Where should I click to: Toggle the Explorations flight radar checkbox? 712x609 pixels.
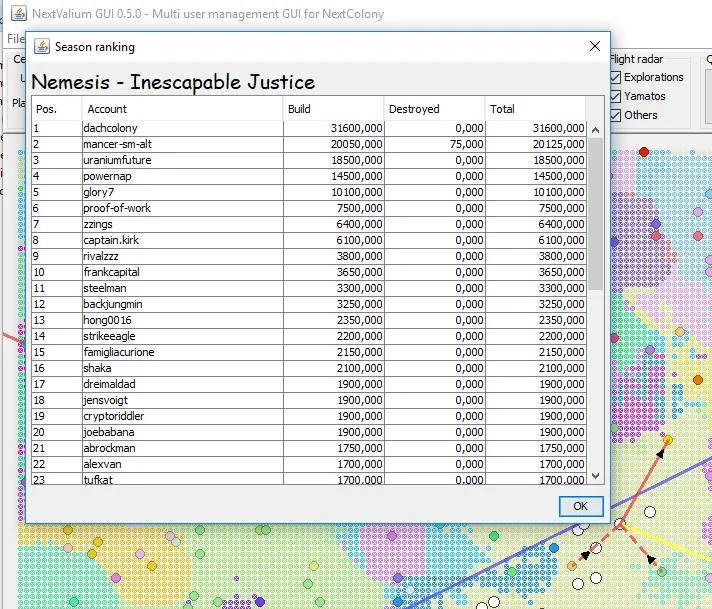[x=615, y=77]
